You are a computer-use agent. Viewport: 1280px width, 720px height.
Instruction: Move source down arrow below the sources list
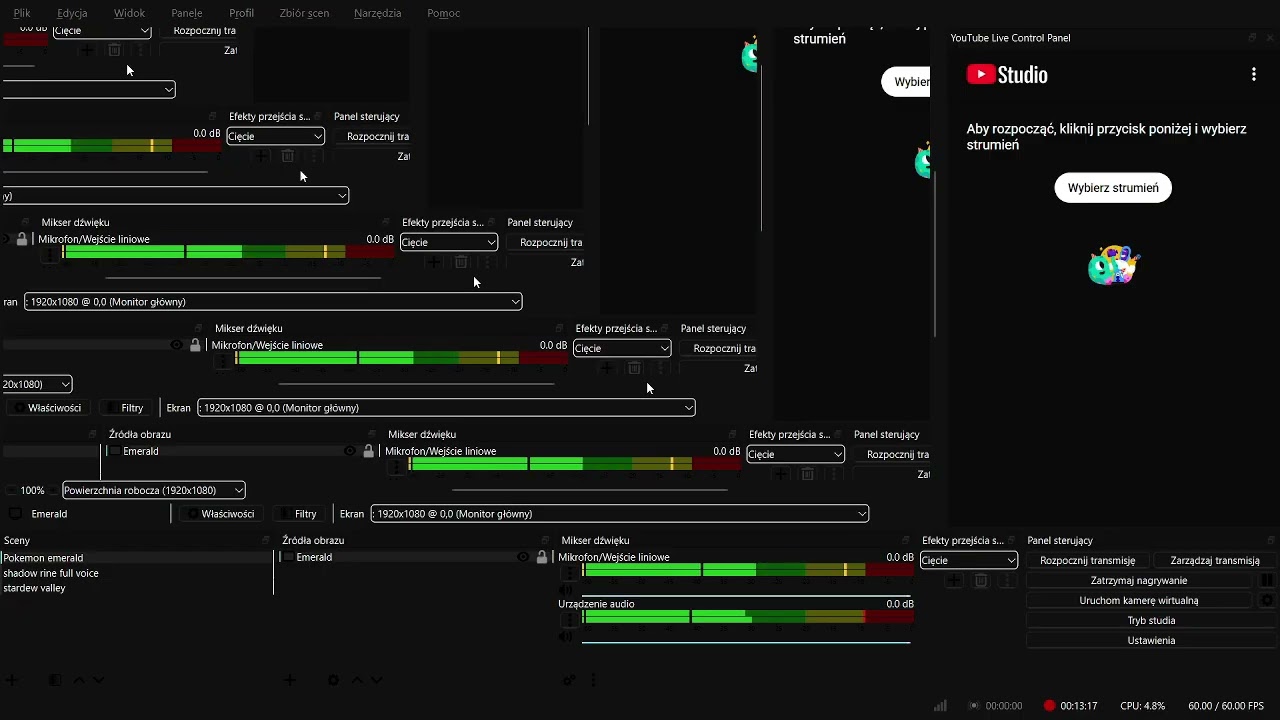click(376, 680)
